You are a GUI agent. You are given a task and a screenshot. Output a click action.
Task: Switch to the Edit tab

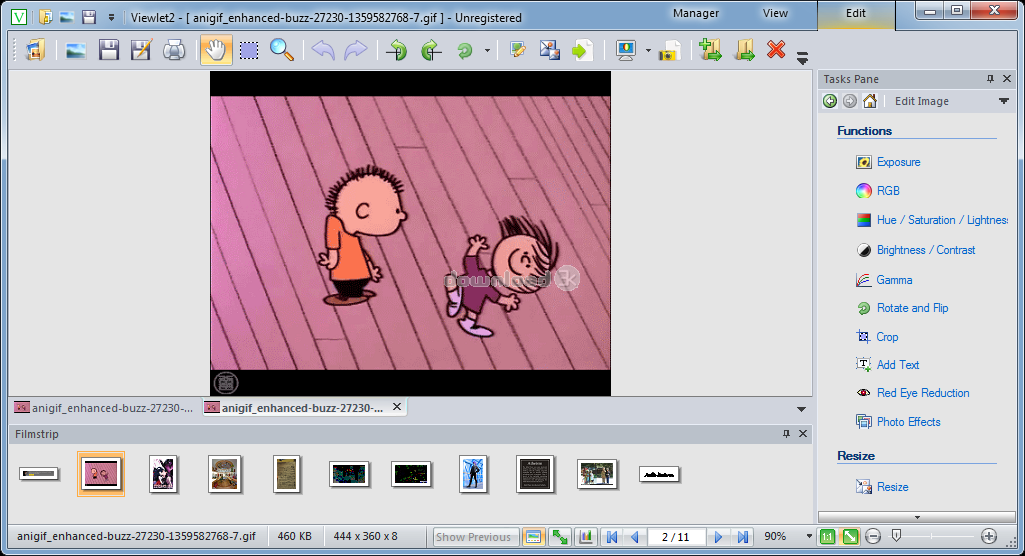click(x=856, y=14)
